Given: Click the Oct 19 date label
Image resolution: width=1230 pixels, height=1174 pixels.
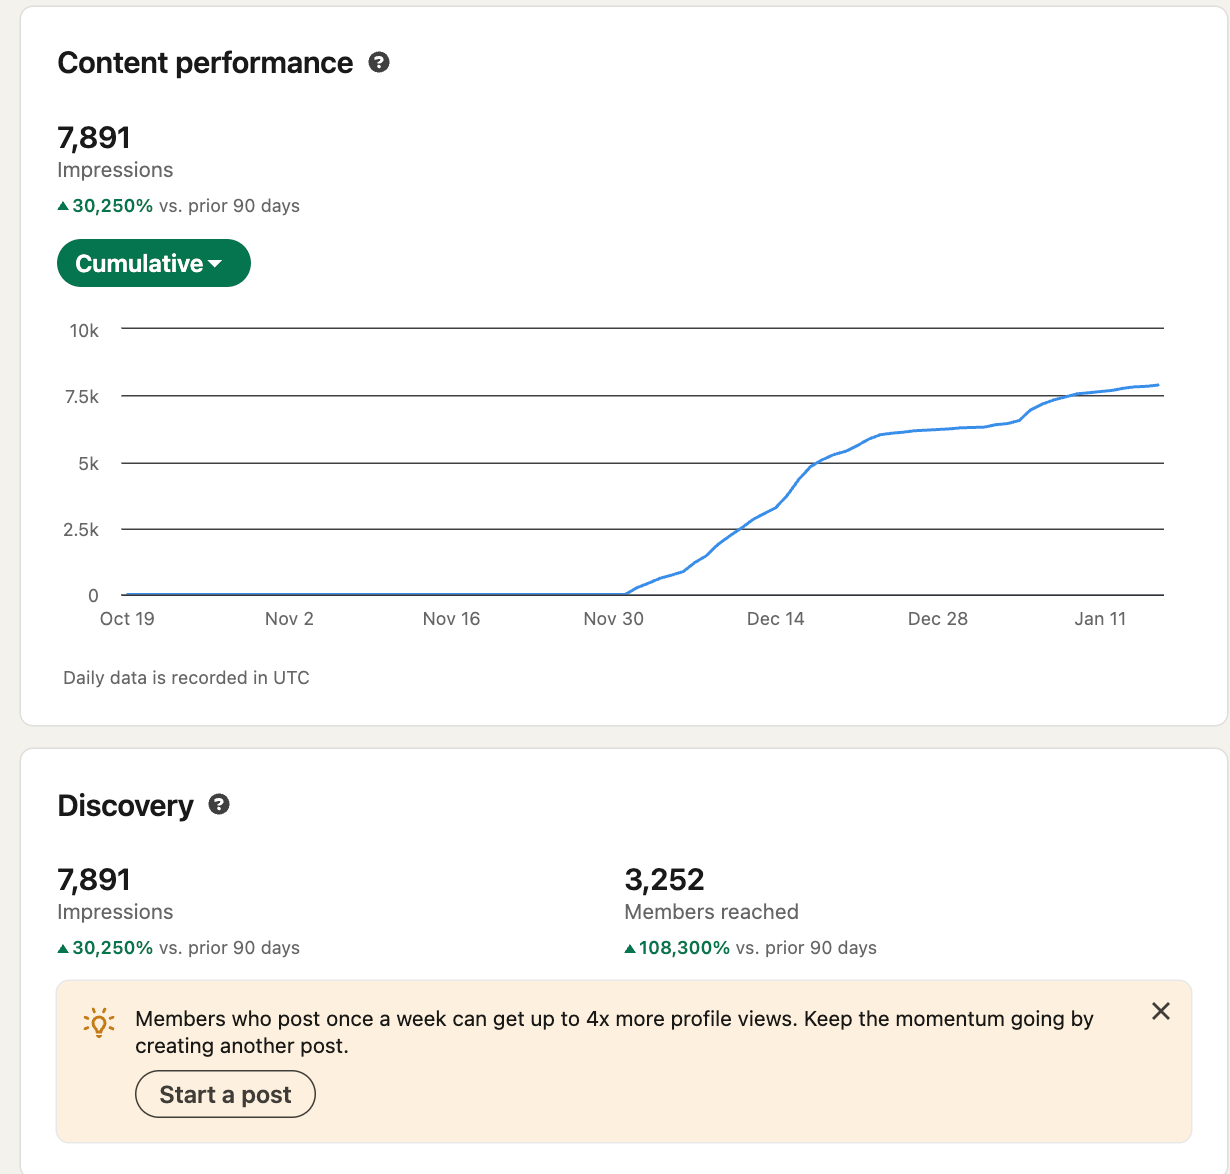Looking at the screenshot, I should point(127,619).
